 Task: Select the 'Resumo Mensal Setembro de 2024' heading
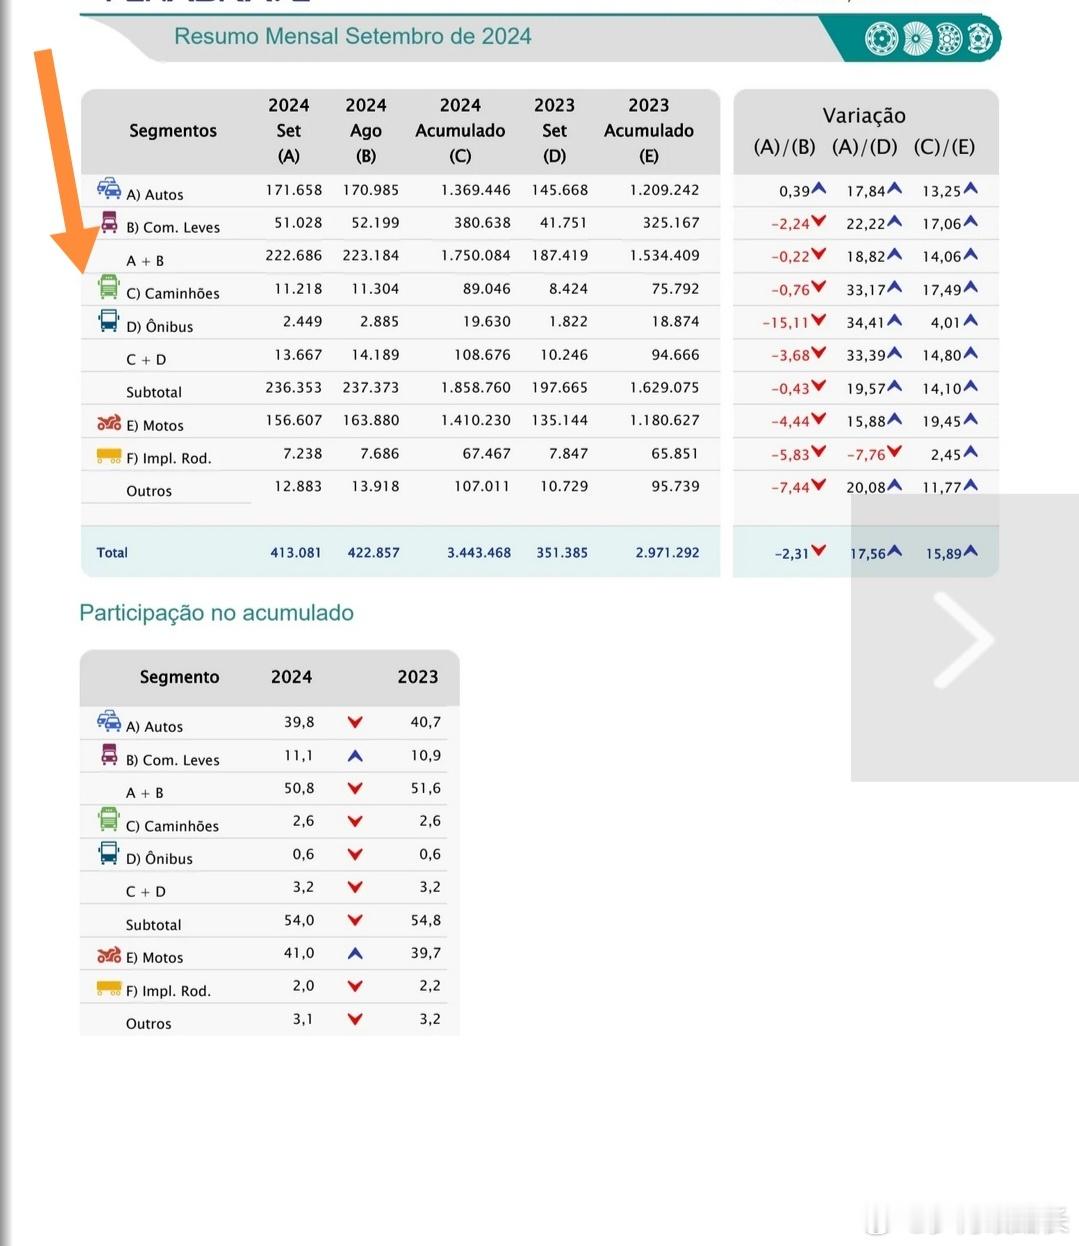[353, 37]
